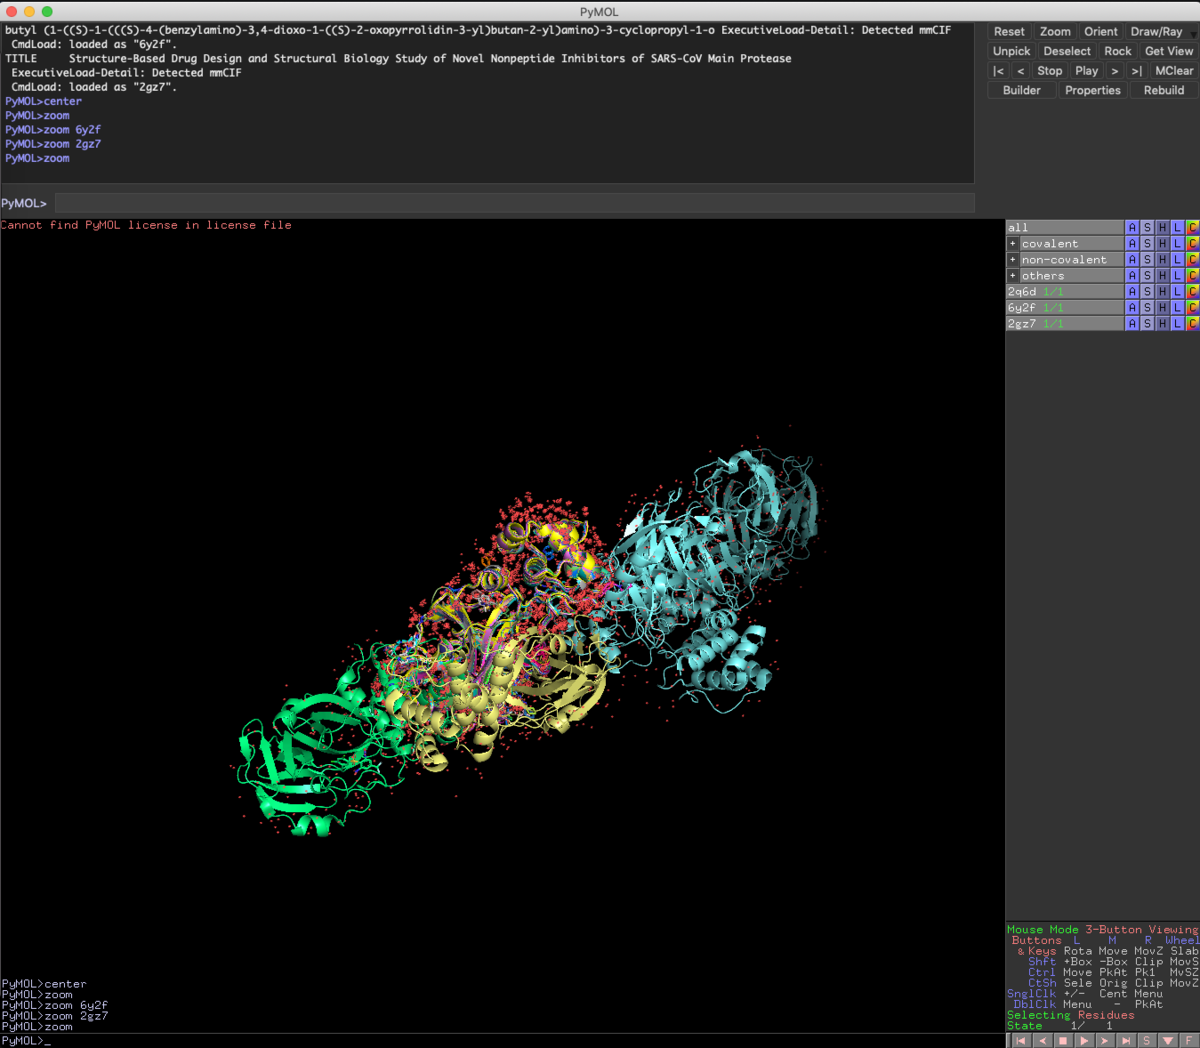Open Show menu for 6y2f object
The image size is (1200, 1048).
1147,308
